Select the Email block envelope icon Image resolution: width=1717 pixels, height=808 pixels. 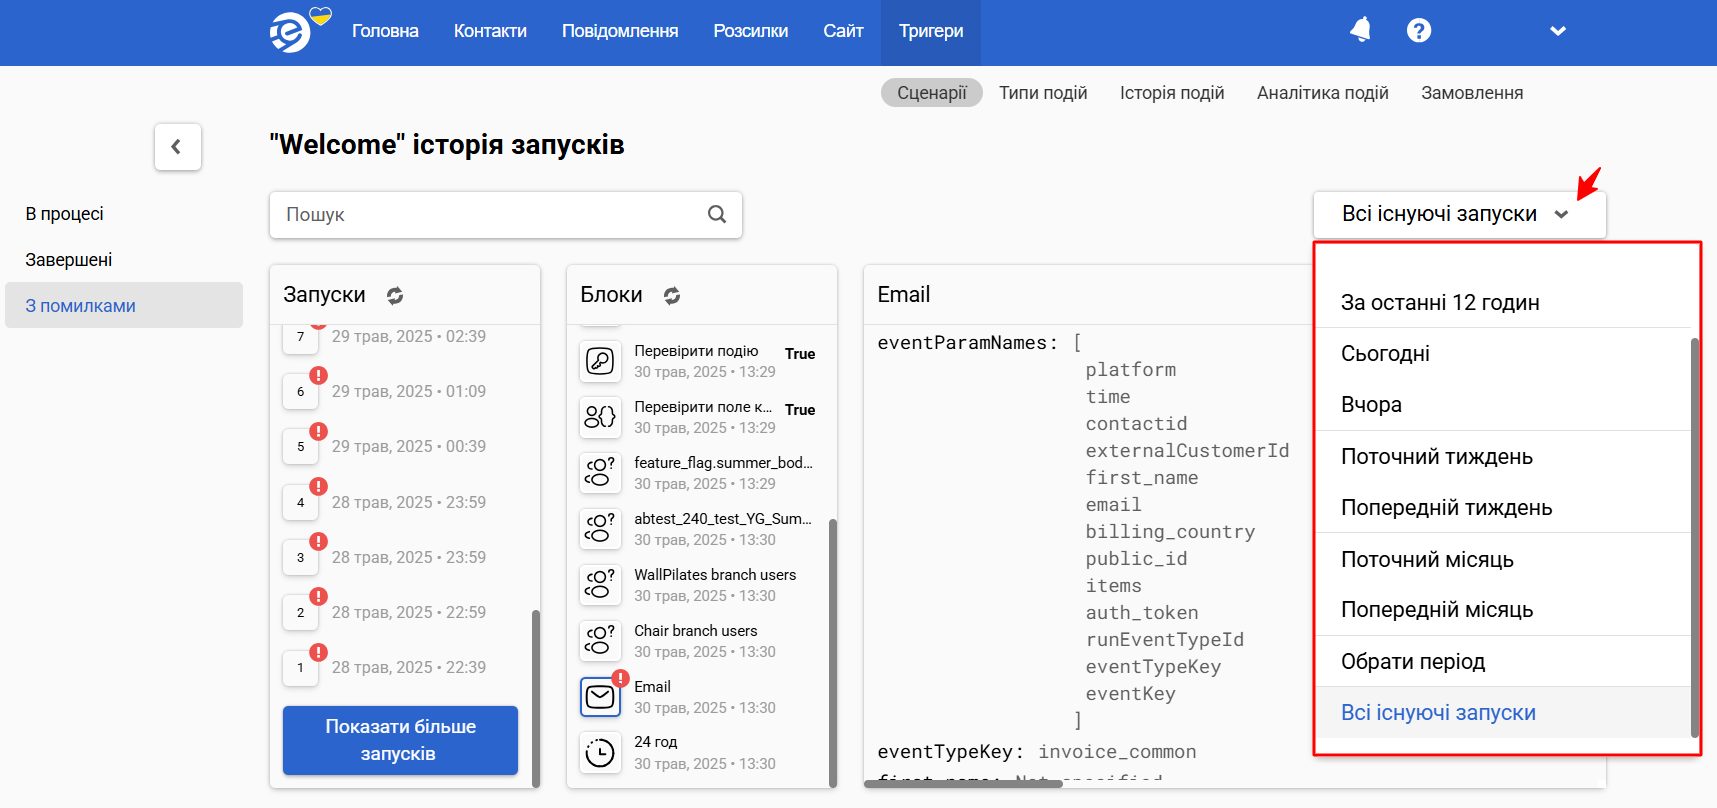pyautogui.click(x=600, y=697)
